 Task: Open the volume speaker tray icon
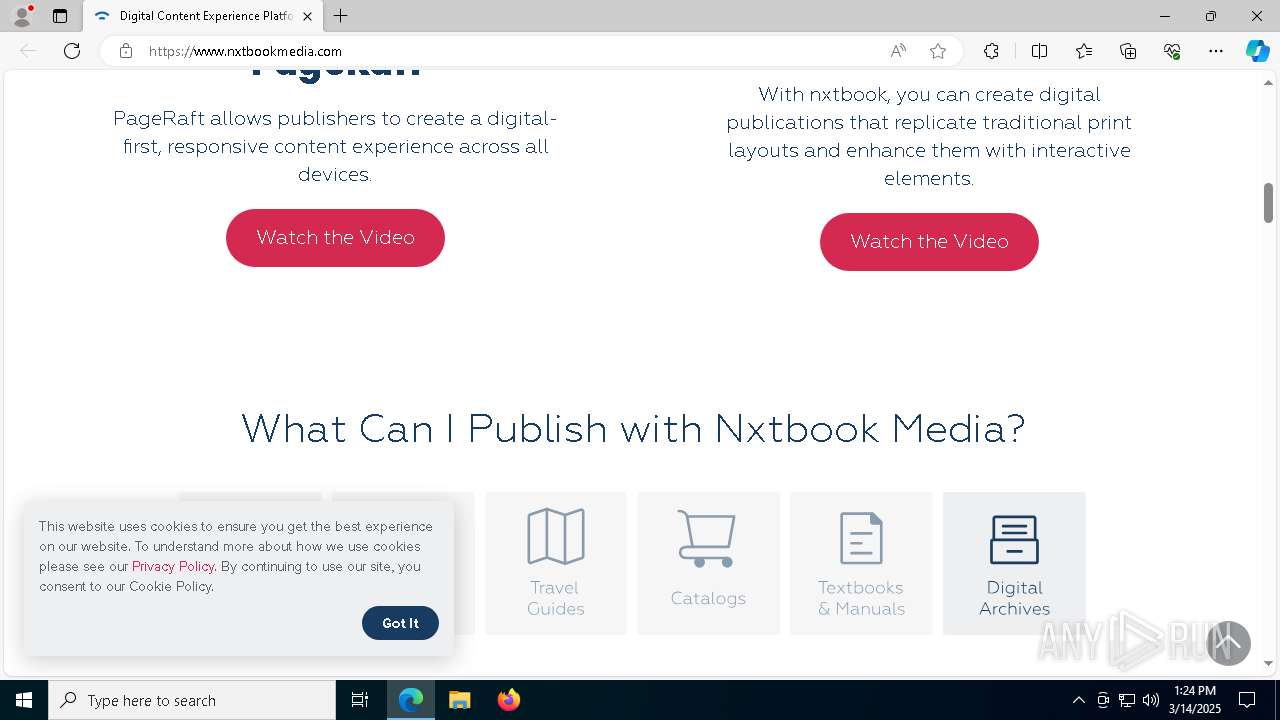point(1151,700)
